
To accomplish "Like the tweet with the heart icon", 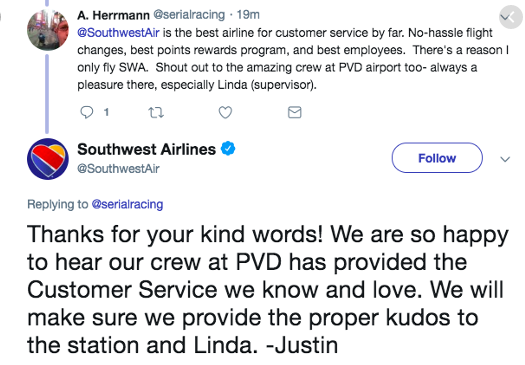I will click(x=225, y=113).
